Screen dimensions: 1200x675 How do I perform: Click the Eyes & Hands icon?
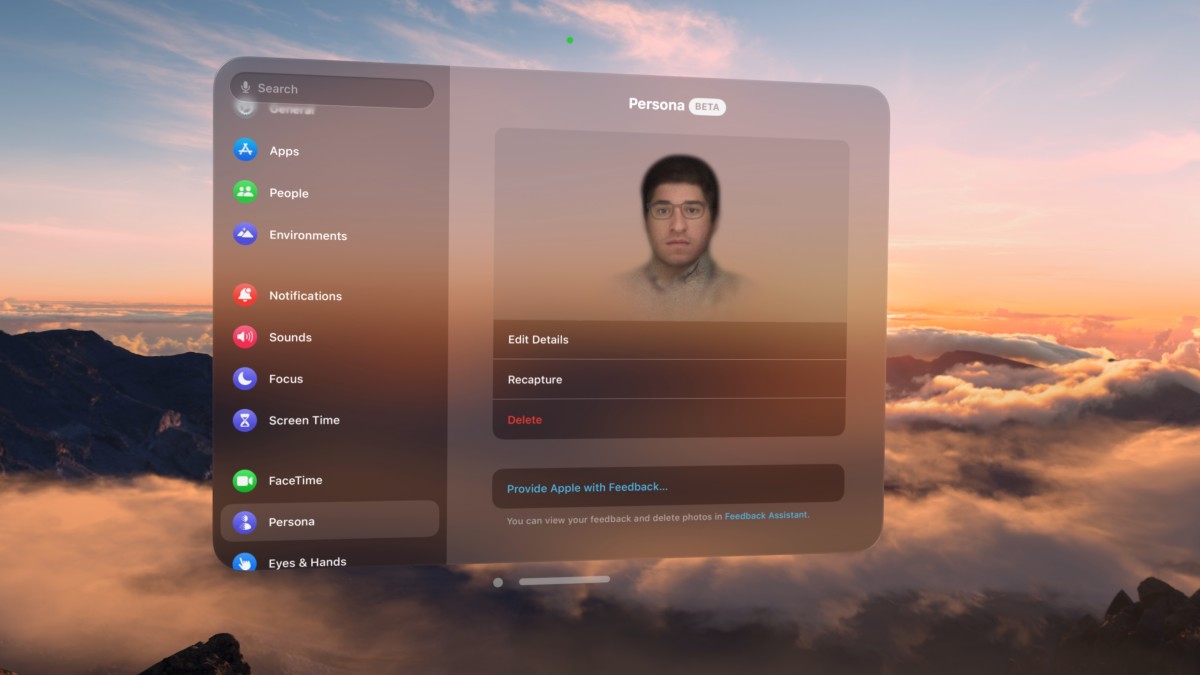[245, 562]
